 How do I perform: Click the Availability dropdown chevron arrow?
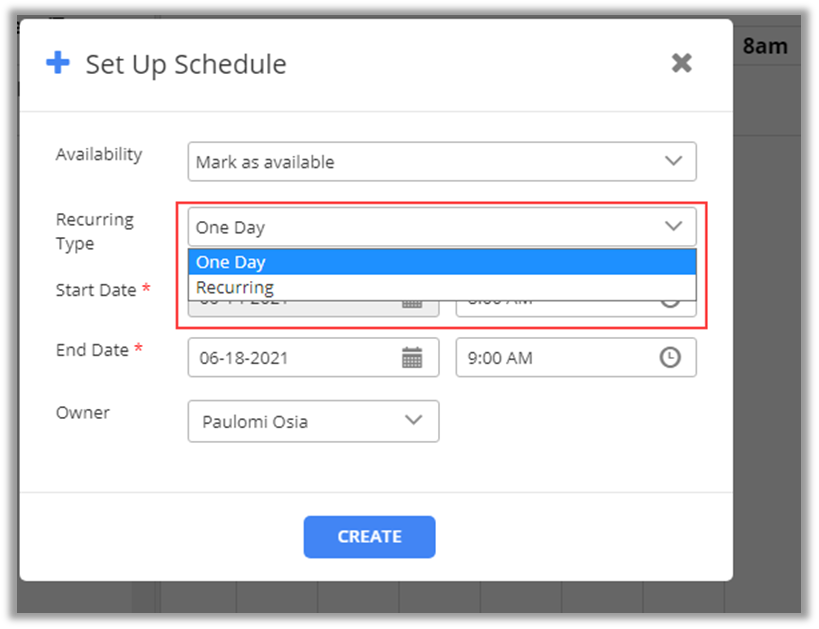pos(673,161)
